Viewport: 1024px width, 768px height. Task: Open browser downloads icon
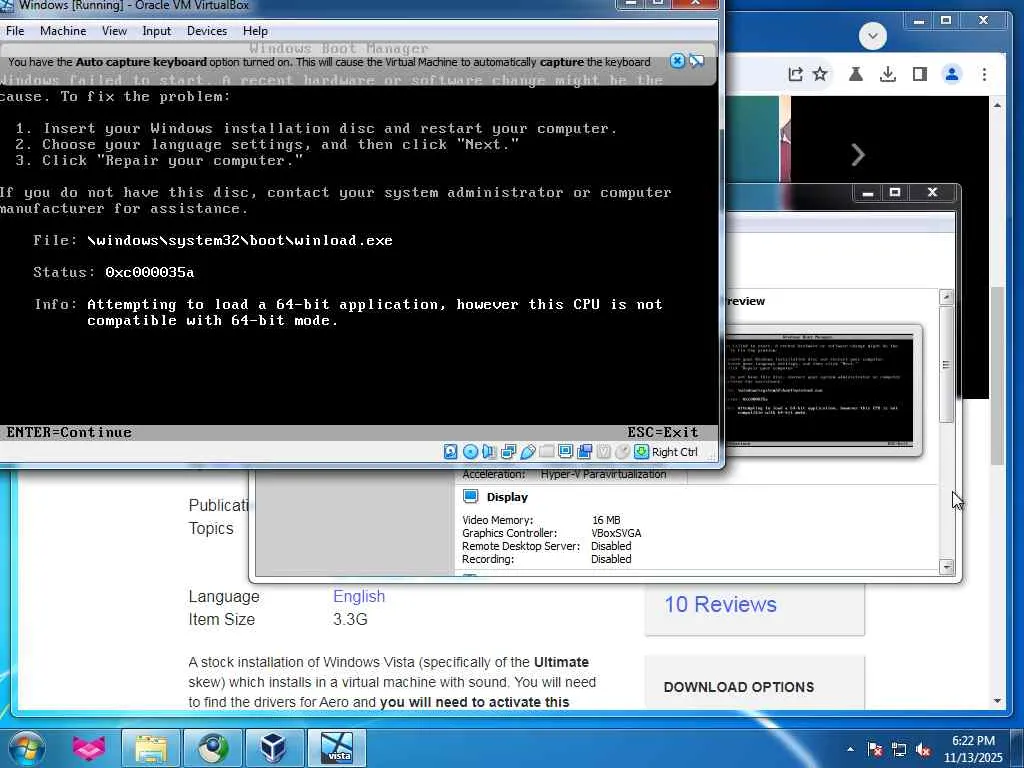pyautogui.click(x=888, y=74)
